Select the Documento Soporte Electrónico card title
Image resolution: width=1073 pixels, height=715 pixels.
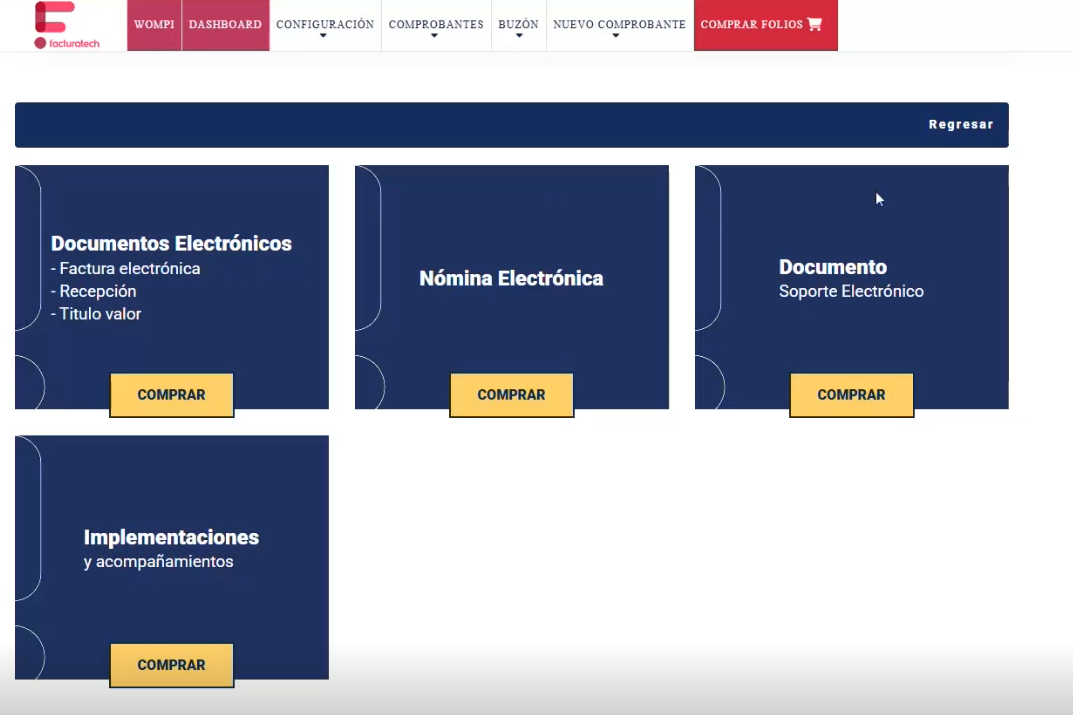click(833, 267)
